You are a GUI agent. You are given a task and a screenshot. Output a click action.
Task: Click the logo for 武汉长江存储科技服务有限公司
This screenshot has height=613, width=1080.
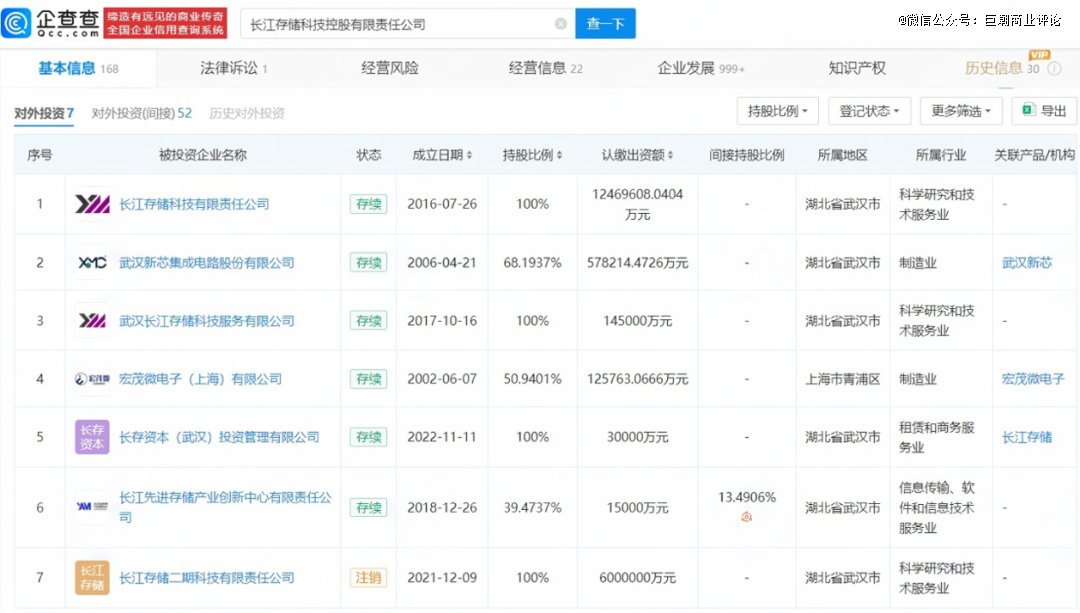point(92,320)
